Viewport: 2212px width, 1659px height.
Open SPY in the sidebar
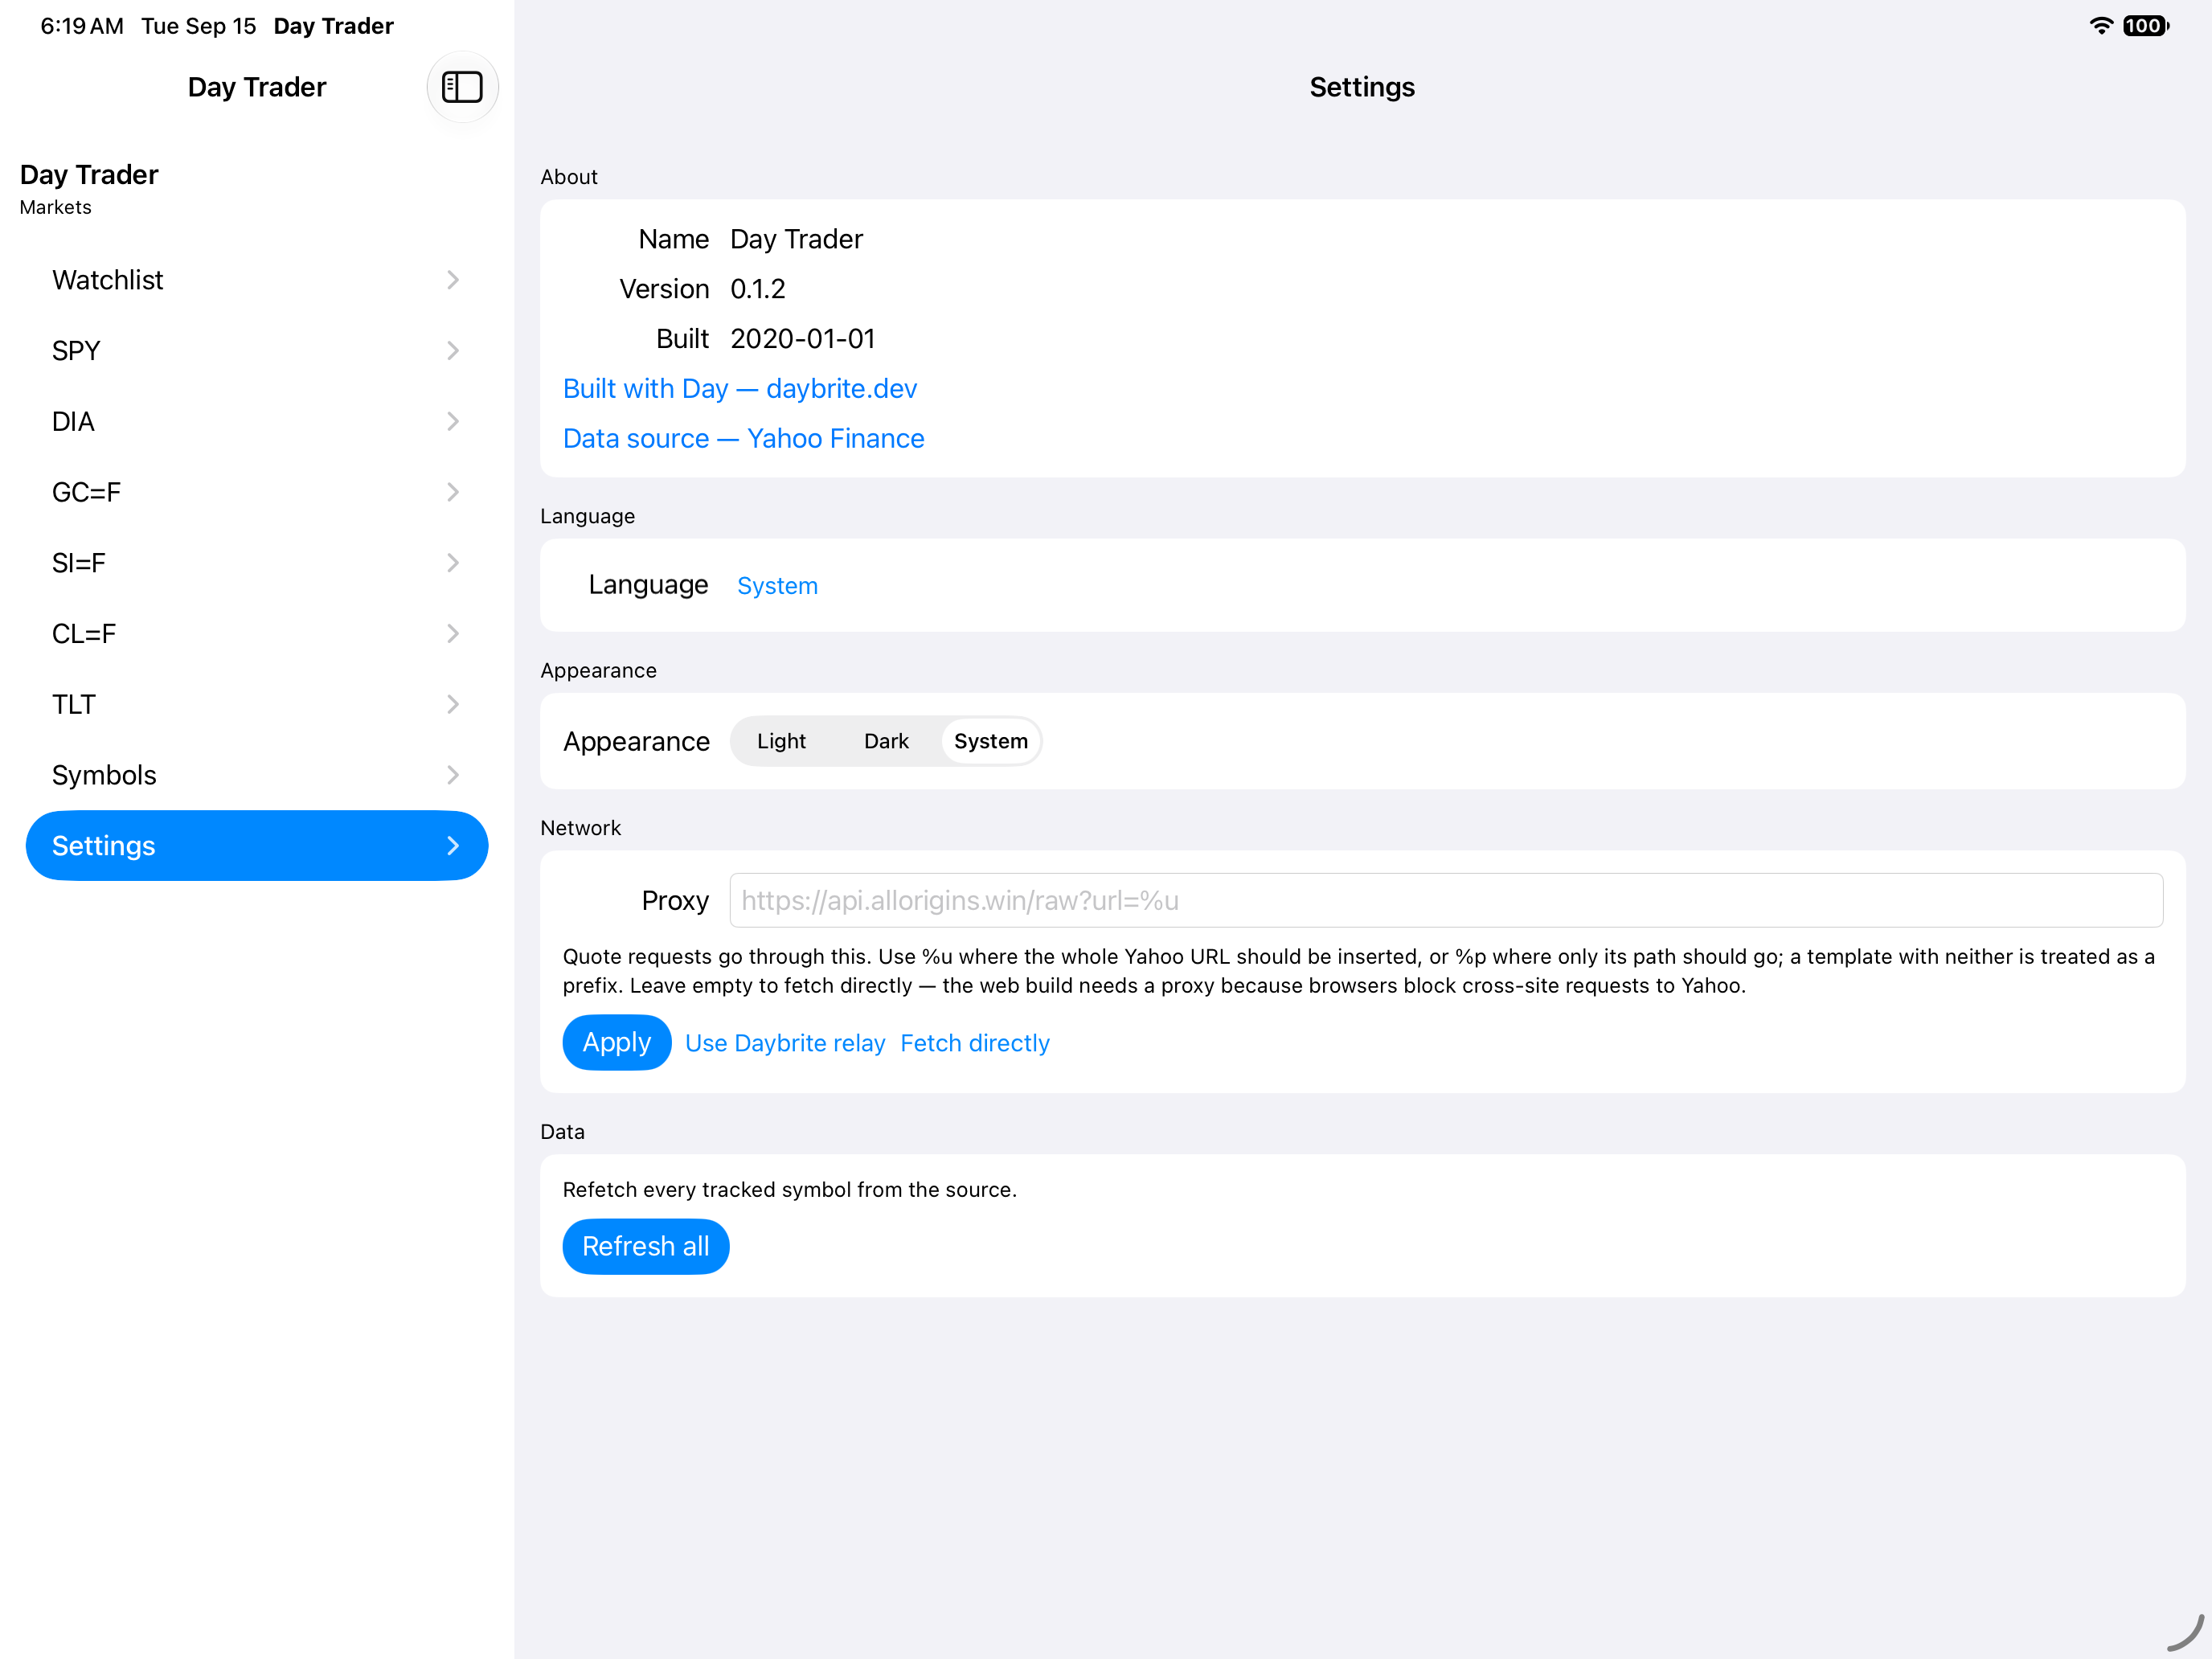click(x=257, y=351)
